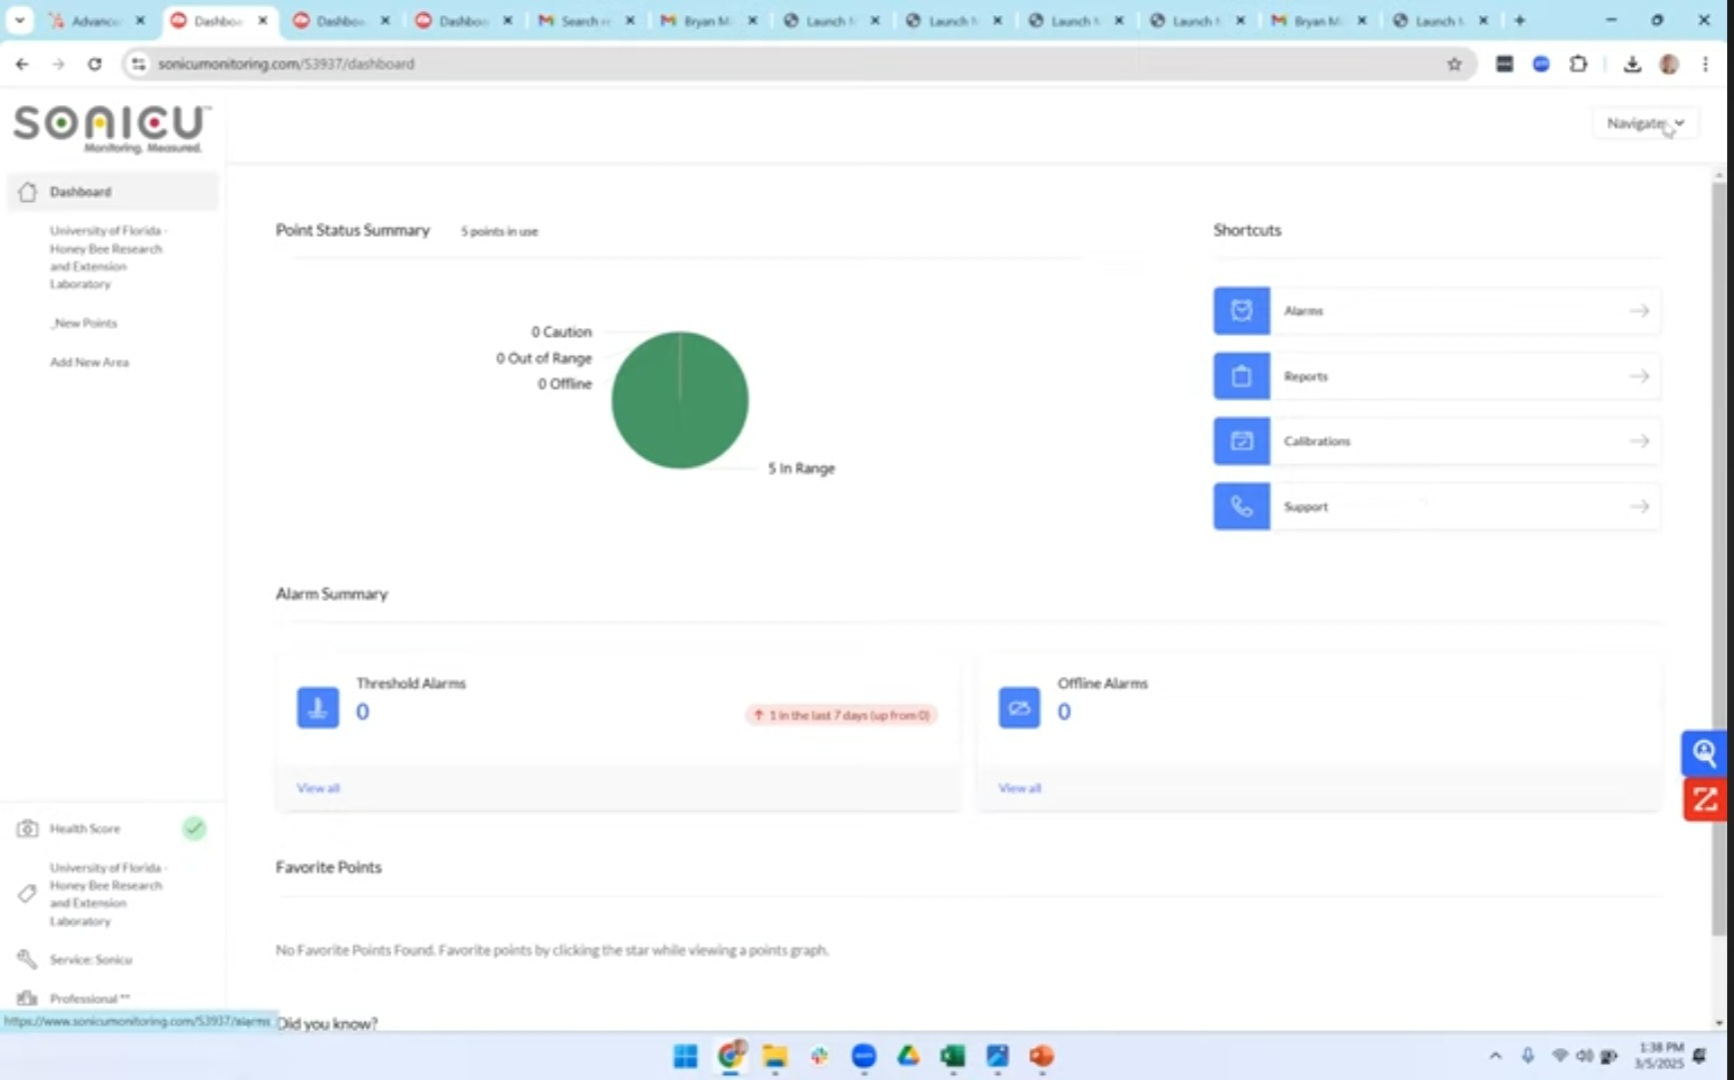
Task: Select Dashboard in the sidebar
Action: pyautogui.click(x=81, y=192)
